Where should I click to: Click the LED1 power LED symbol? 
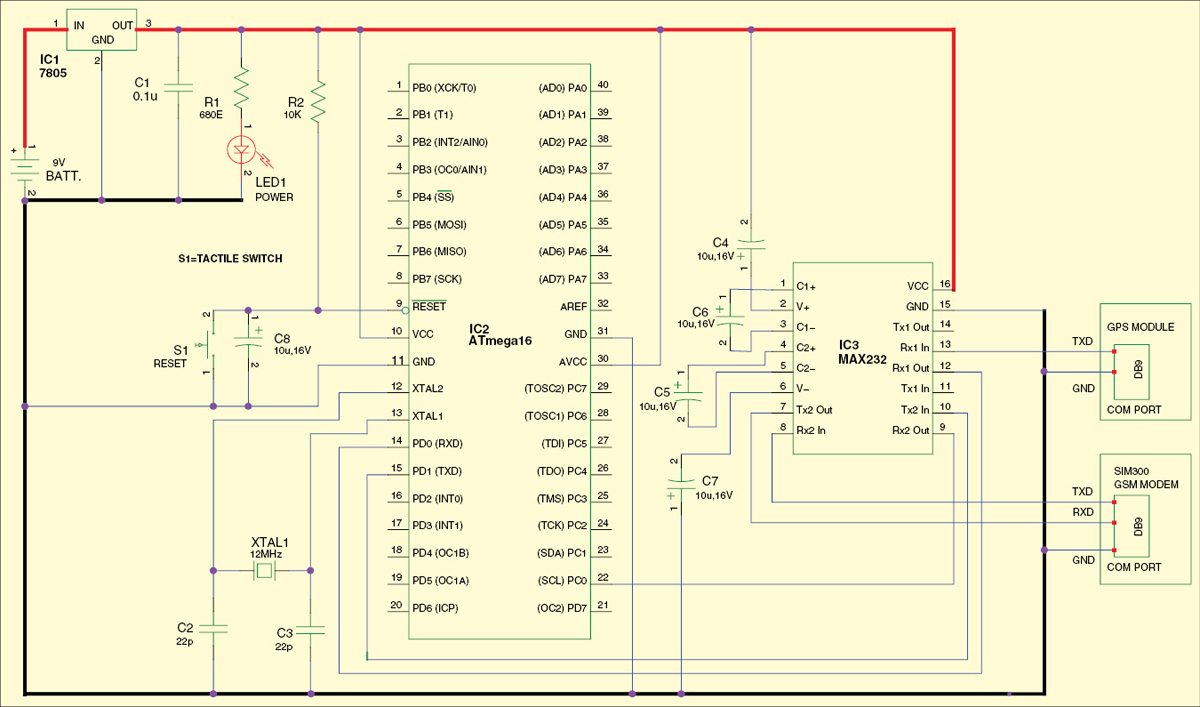[x=241, y=152]
